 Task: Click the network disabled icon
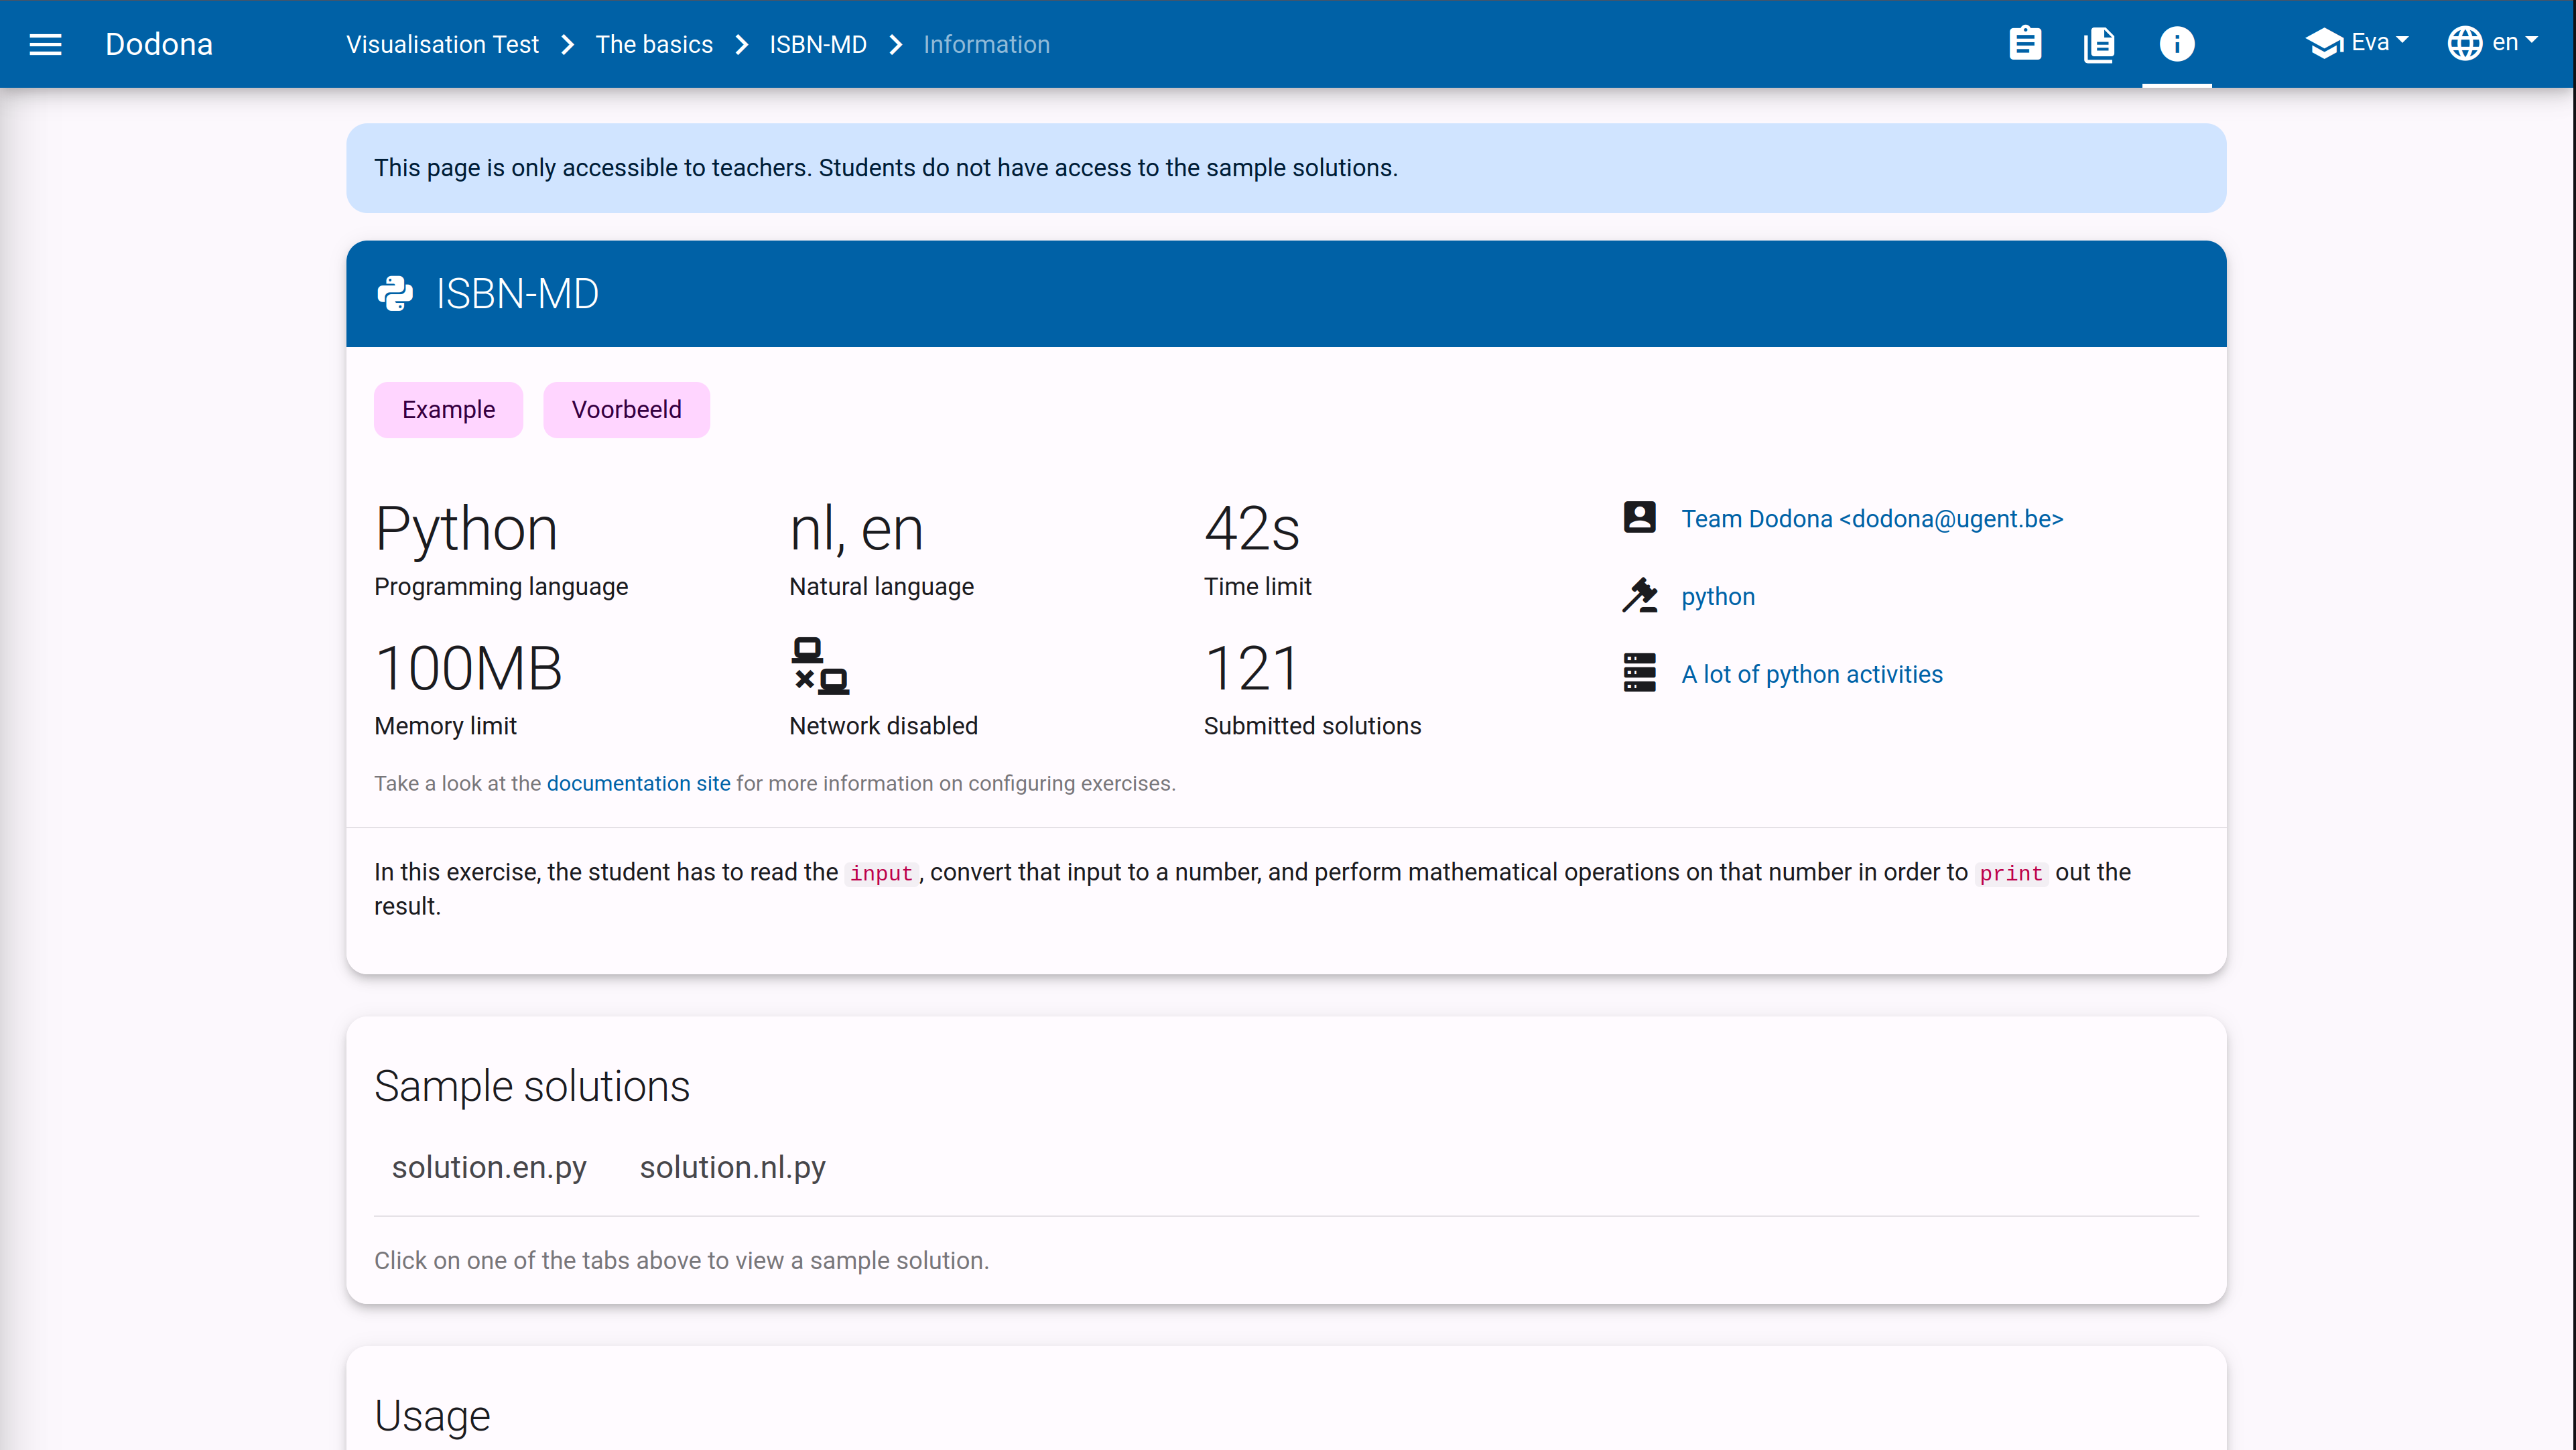point(820,666)
